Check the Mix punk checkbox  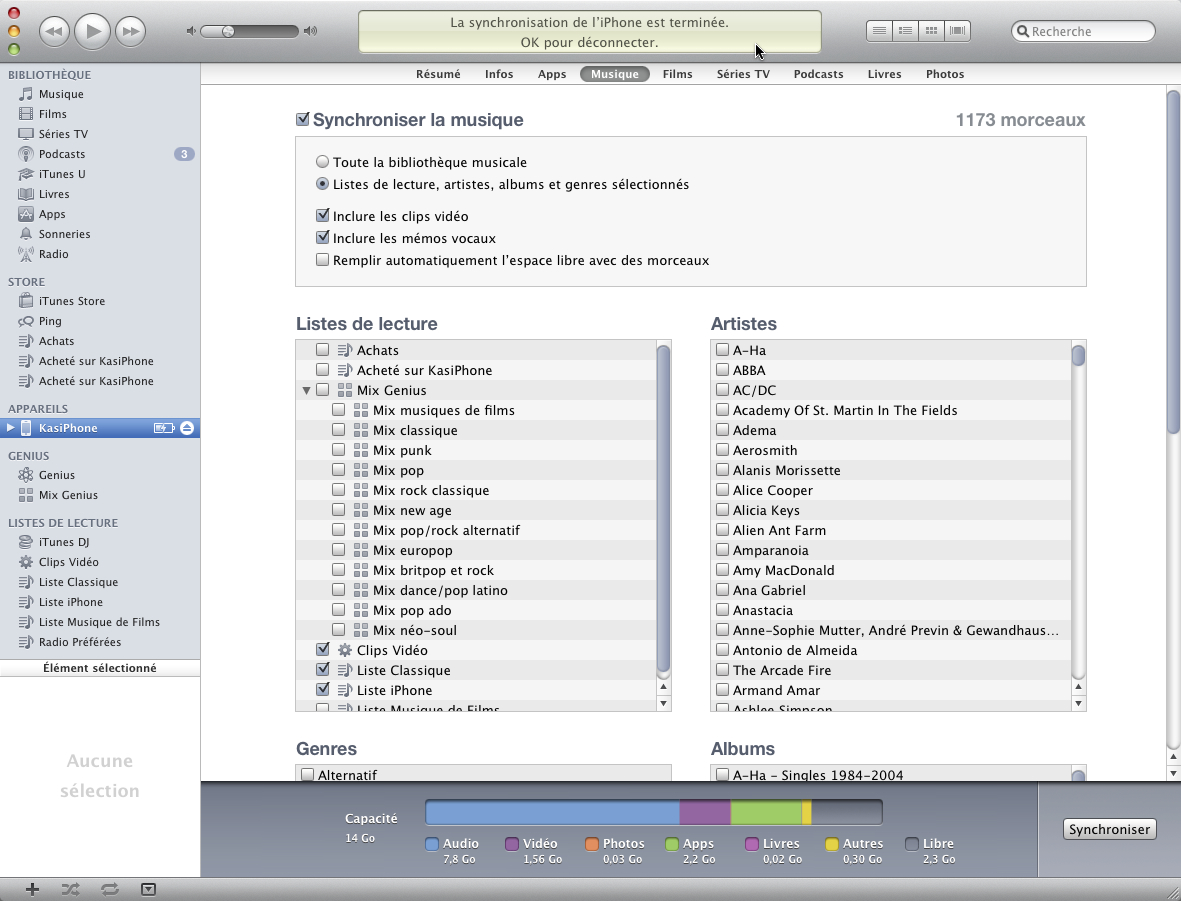point(338,450)
